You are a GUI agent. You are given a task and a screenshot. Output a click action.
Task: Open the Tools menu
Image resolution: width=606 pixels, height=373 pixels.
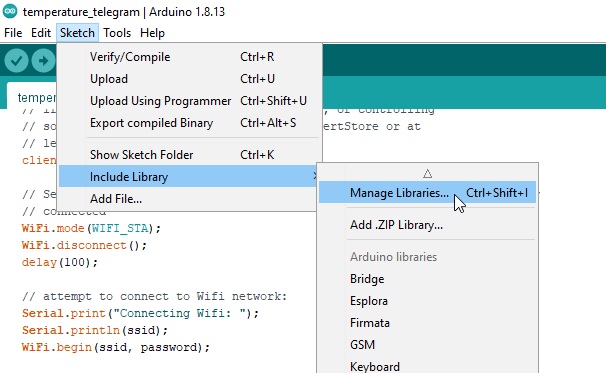coord(117,33)
